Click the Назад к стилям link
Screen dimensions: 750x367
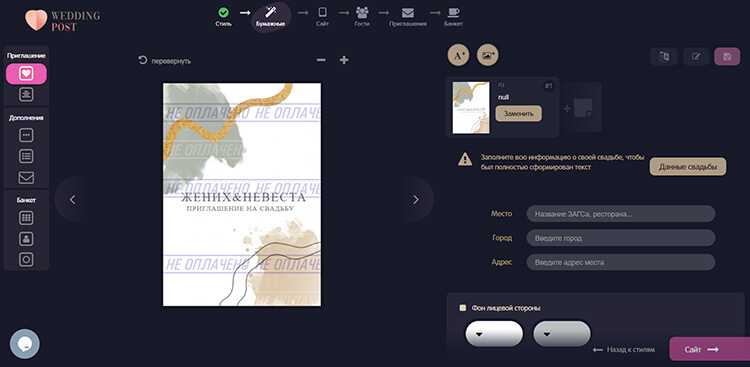click(624, 350)
